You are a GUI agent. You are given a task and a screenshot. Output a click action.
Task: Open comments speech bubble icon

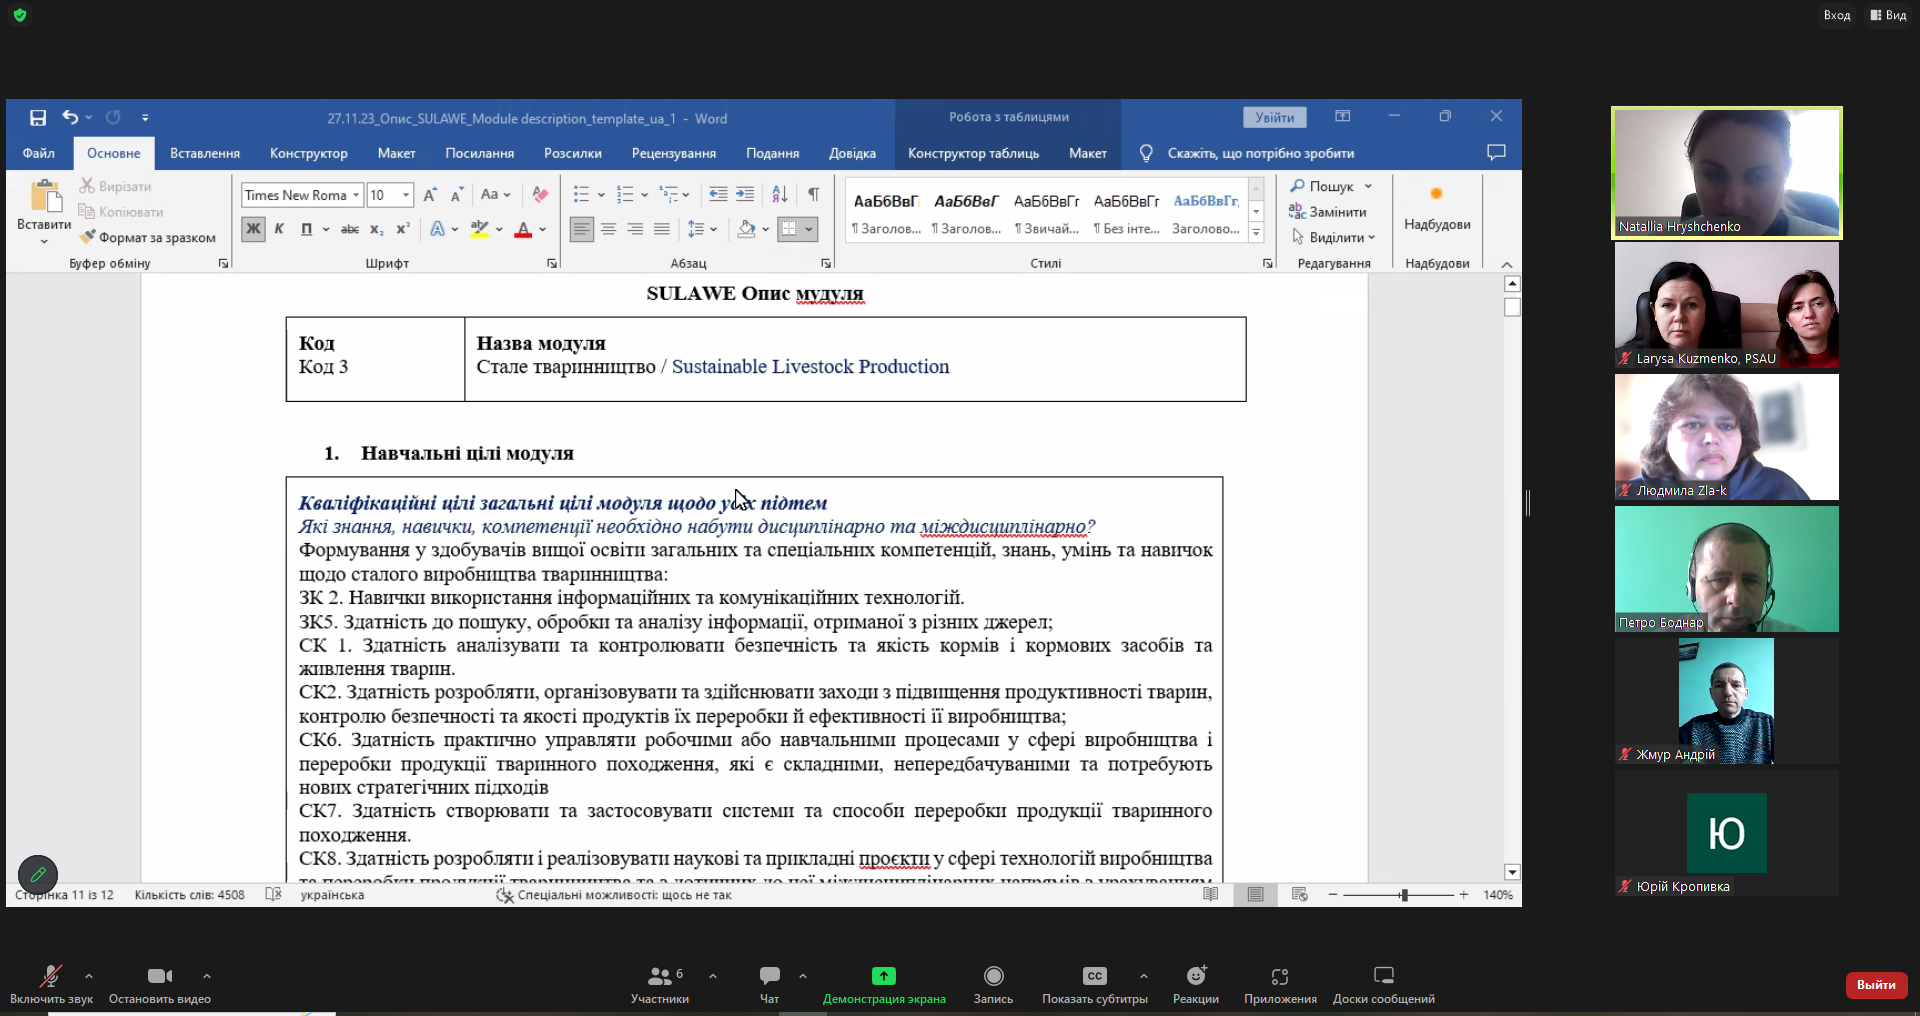(1496, 153)
